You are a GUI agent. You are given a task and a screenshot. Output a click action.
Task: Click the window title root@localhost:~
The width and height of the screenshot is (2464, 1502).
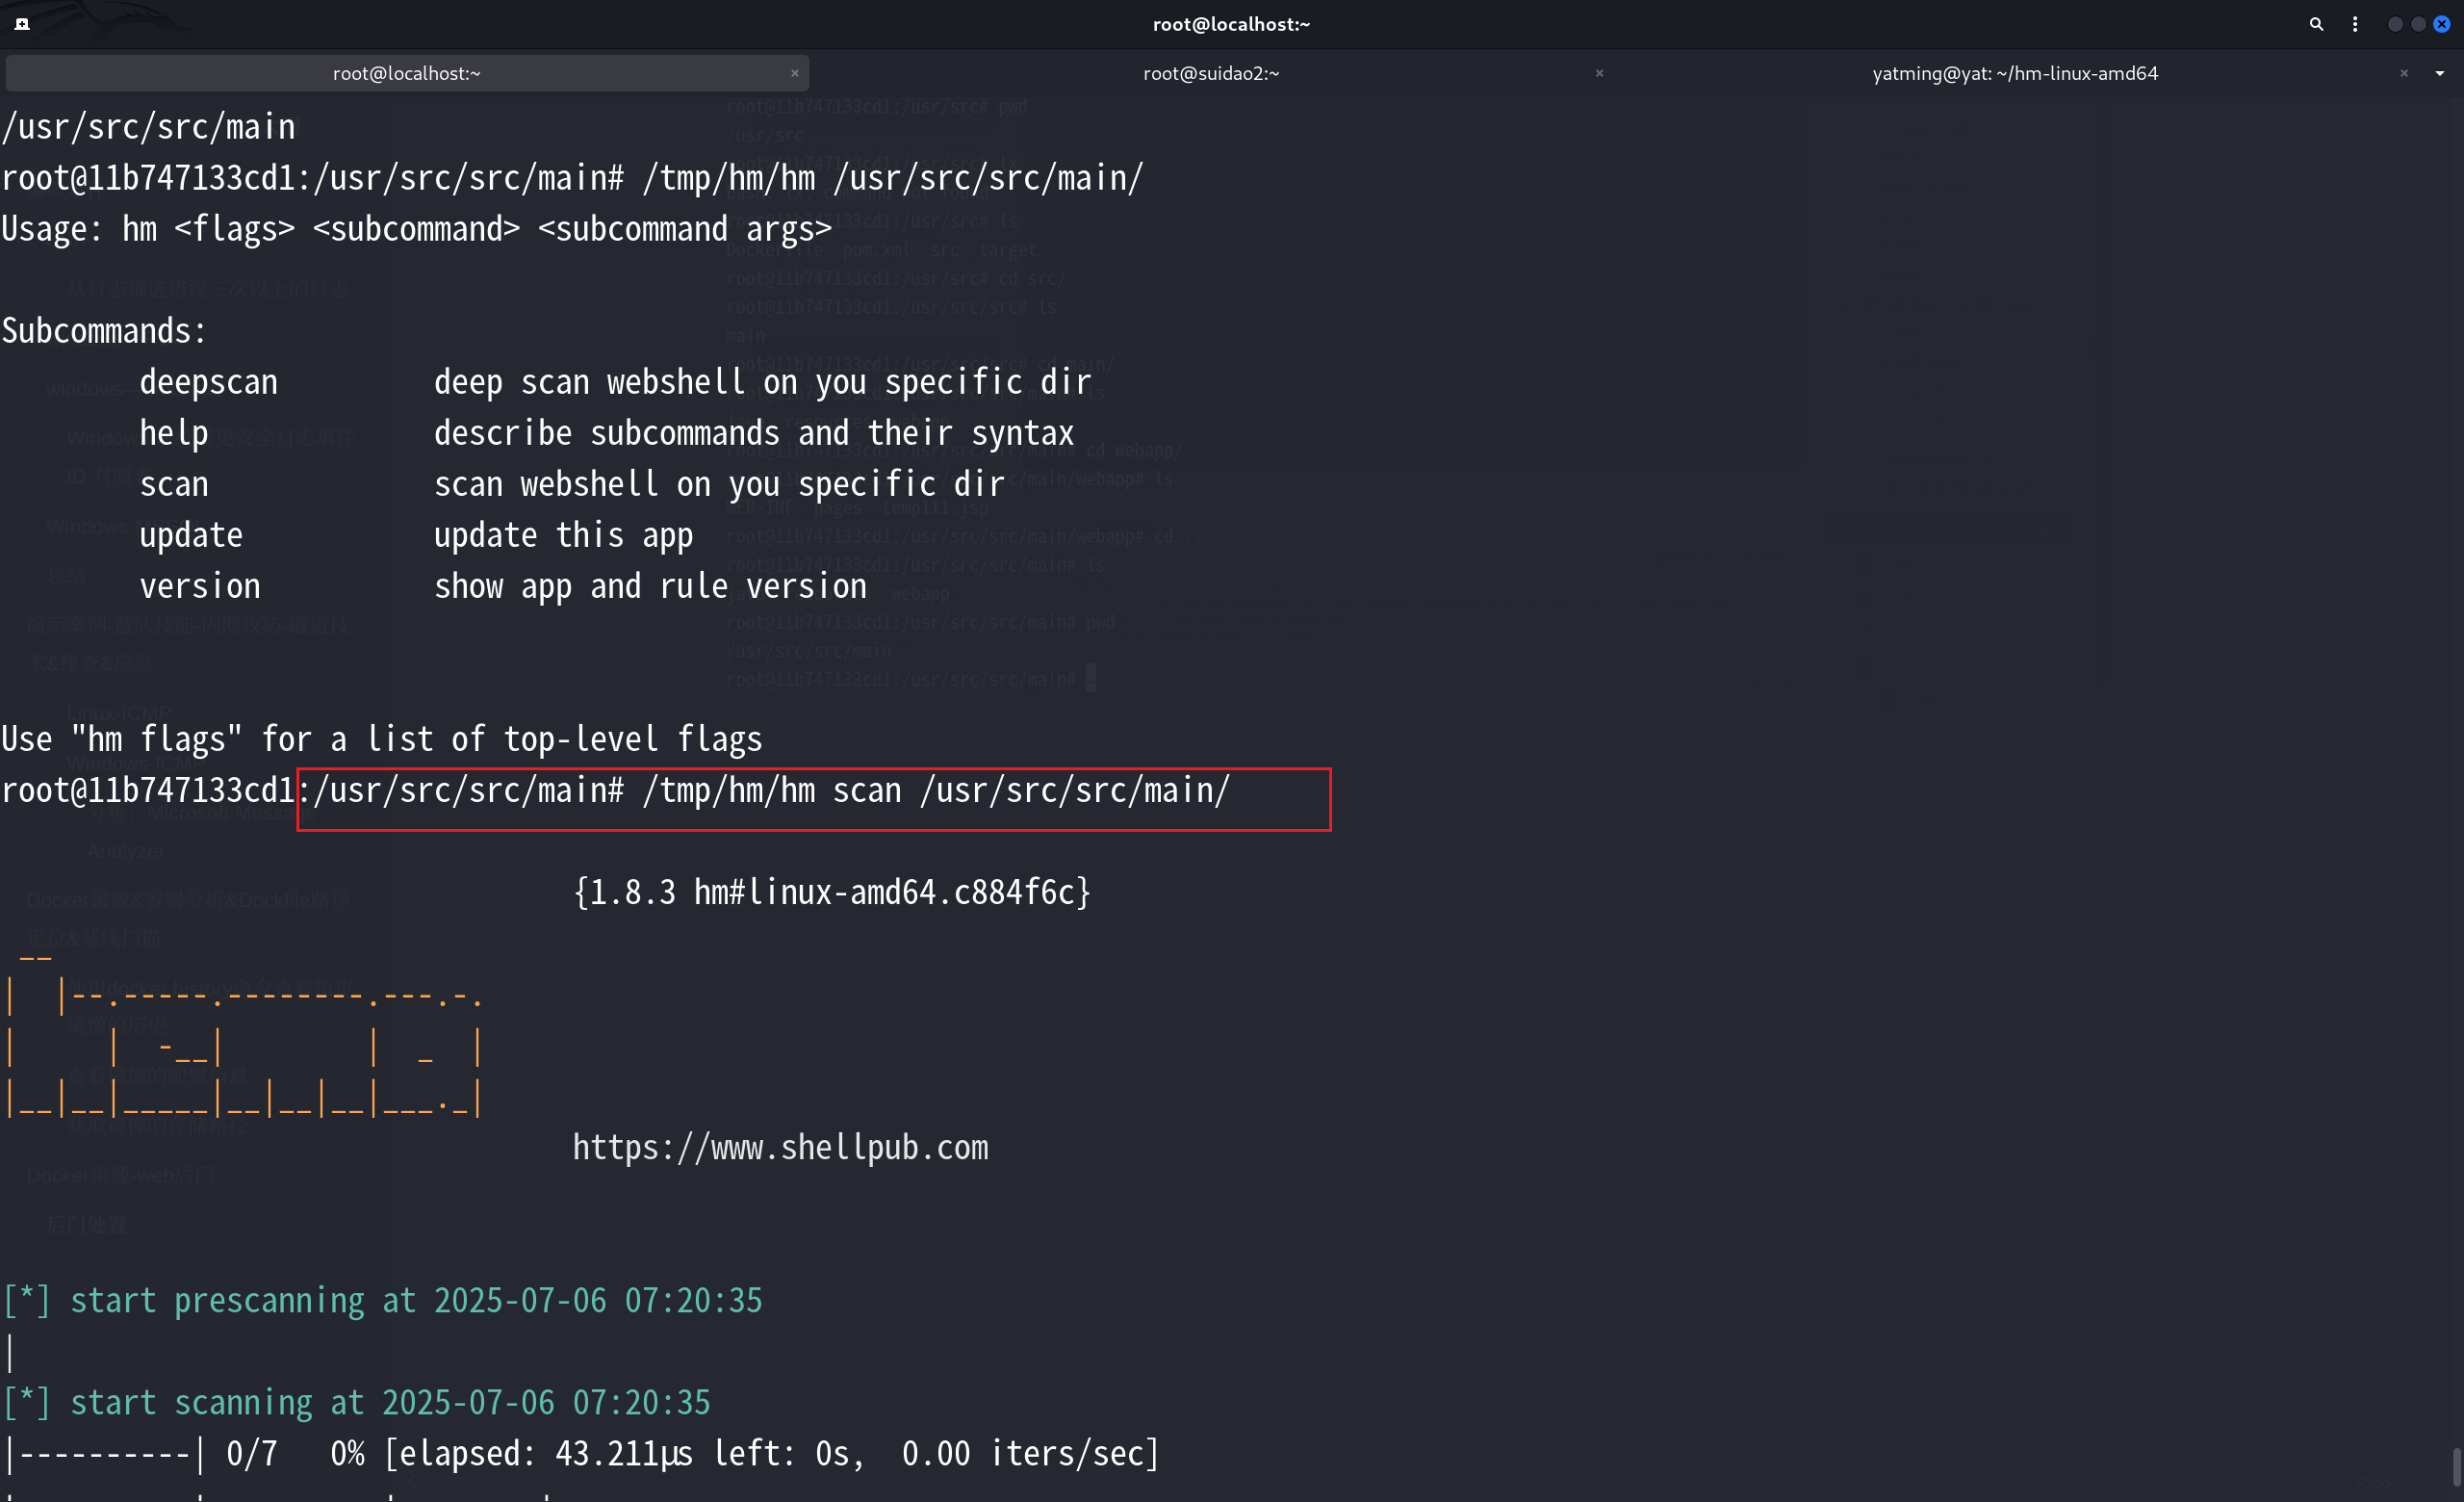[1230, 24]
